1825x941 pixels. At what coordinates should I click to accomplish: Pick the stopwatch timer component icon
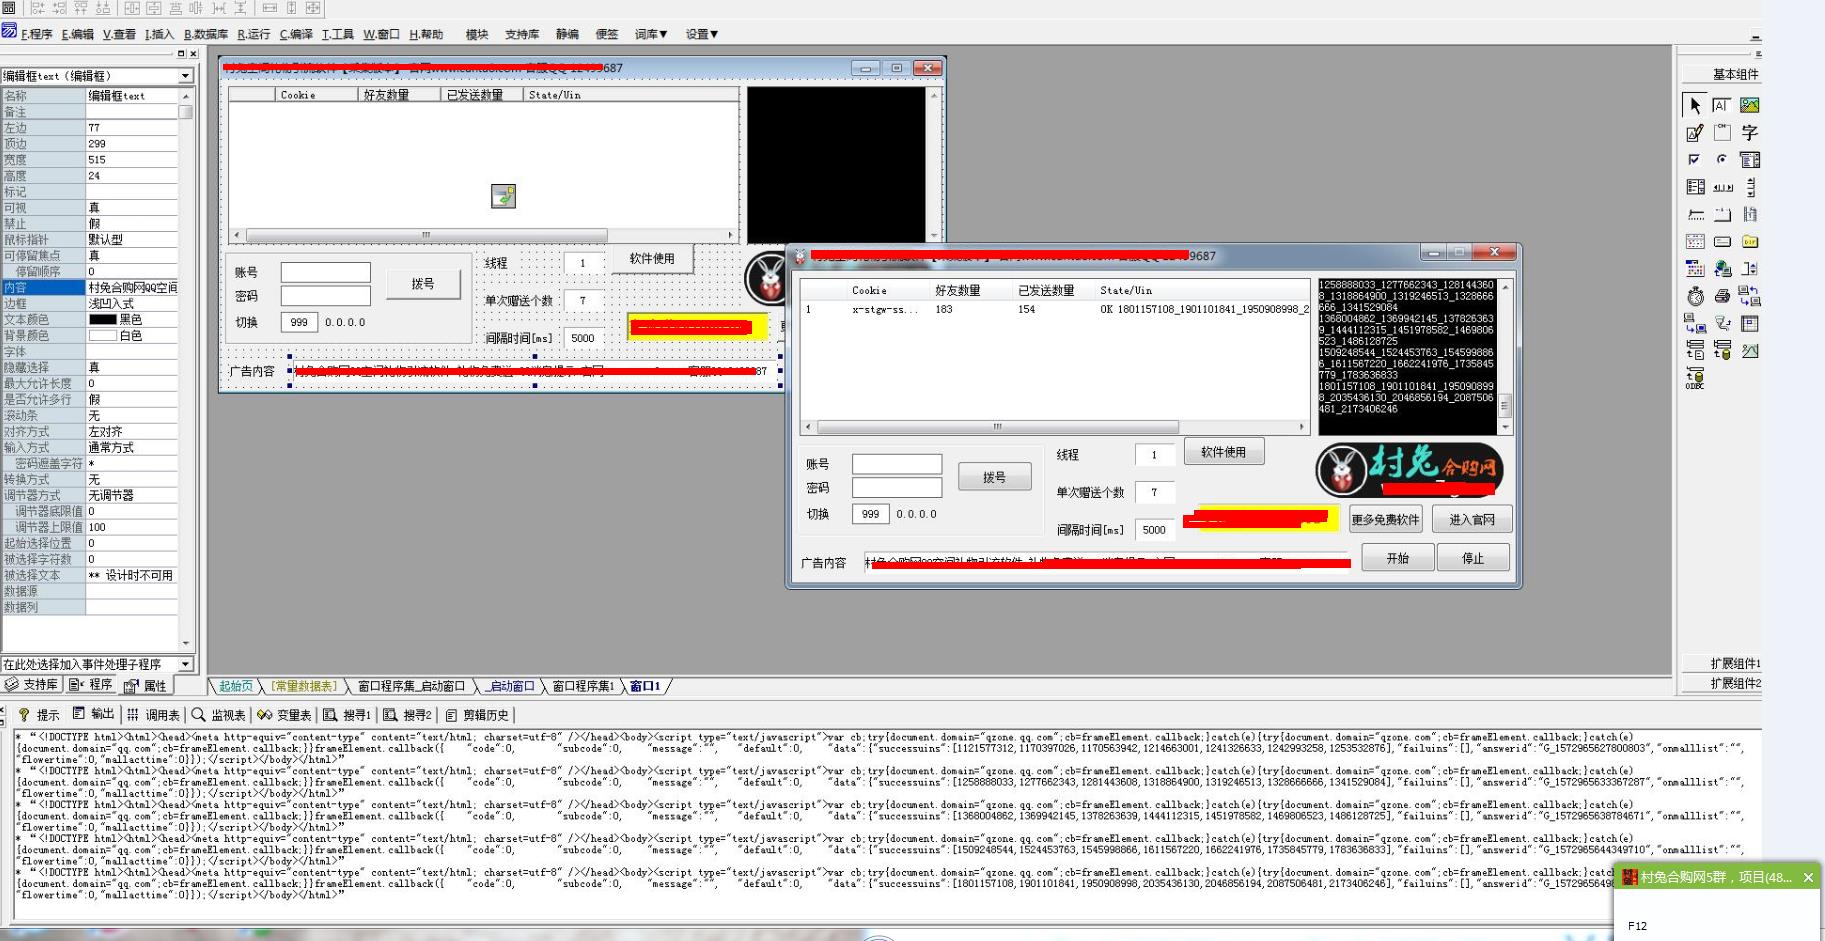coord(1695,296)
